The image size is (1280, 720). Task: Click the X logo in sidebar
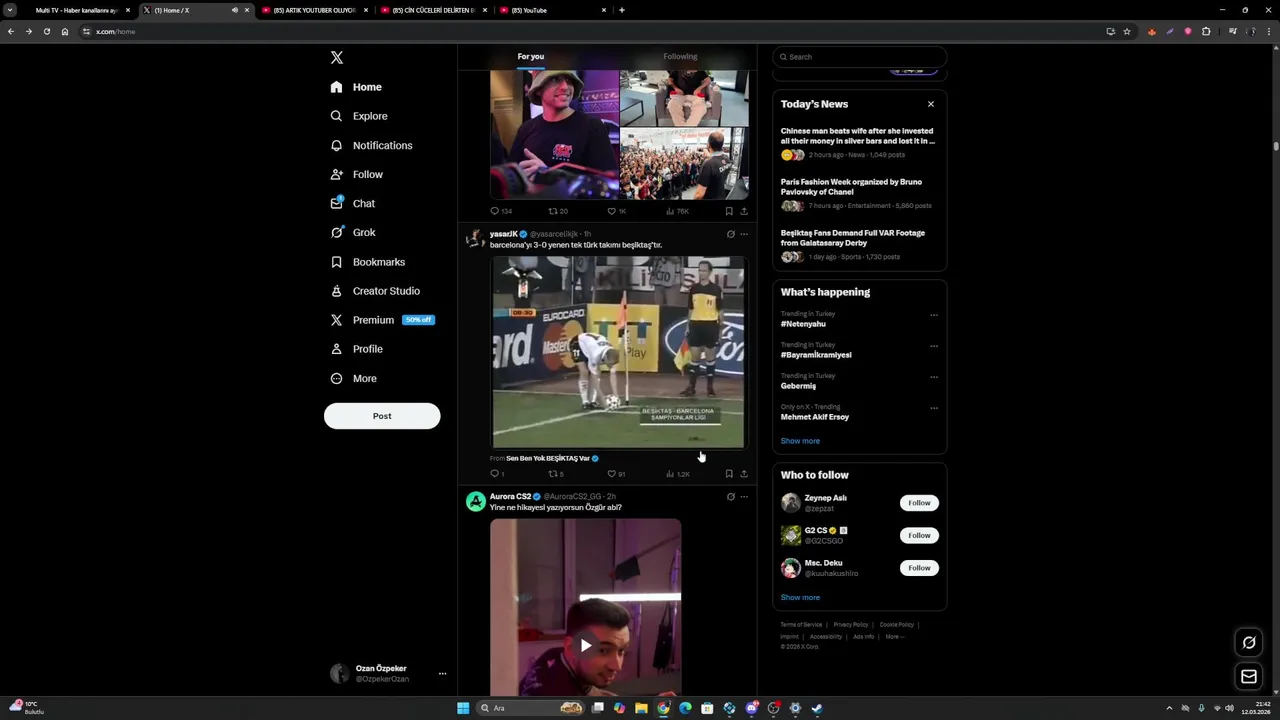pos(337,58)
